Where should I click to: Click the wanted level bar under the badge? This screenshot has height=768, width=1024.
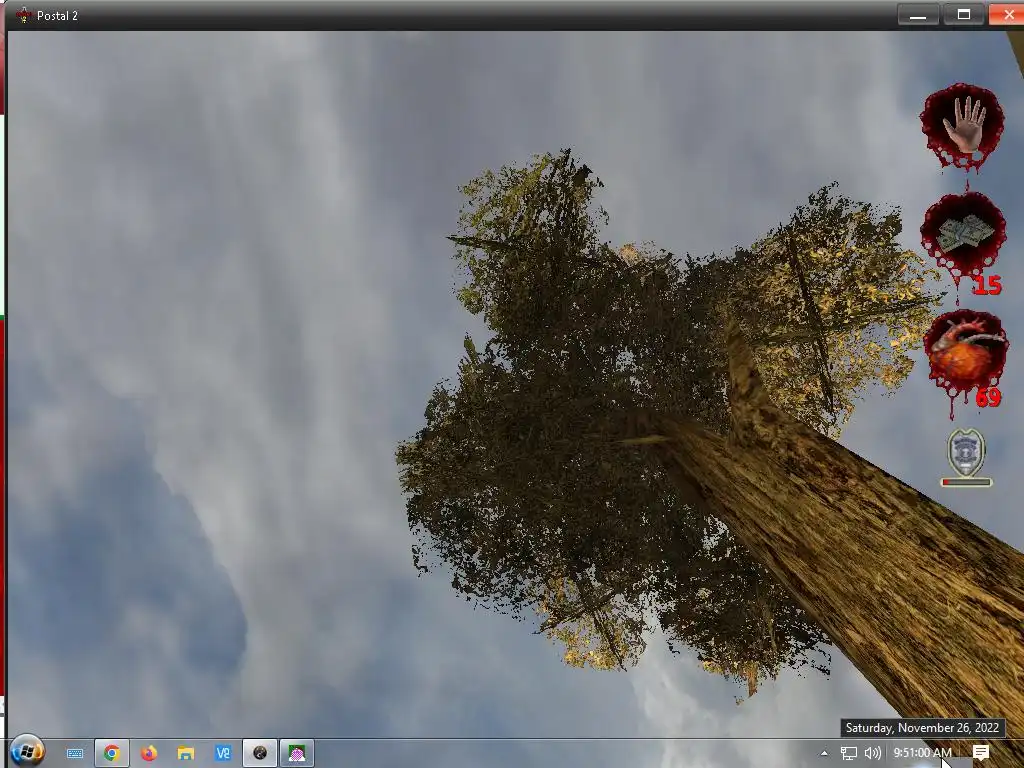click(x=966, y=483)
